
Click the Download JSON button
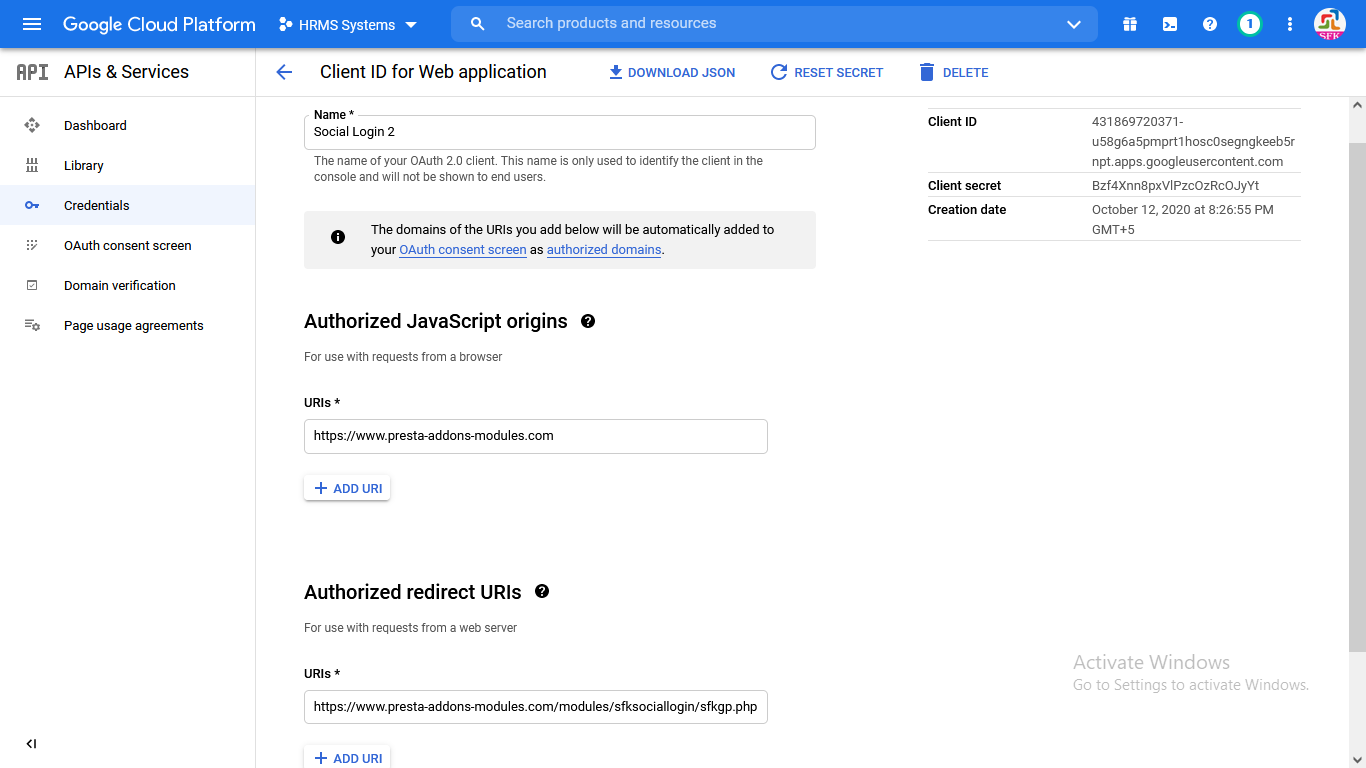pos(672,72)
